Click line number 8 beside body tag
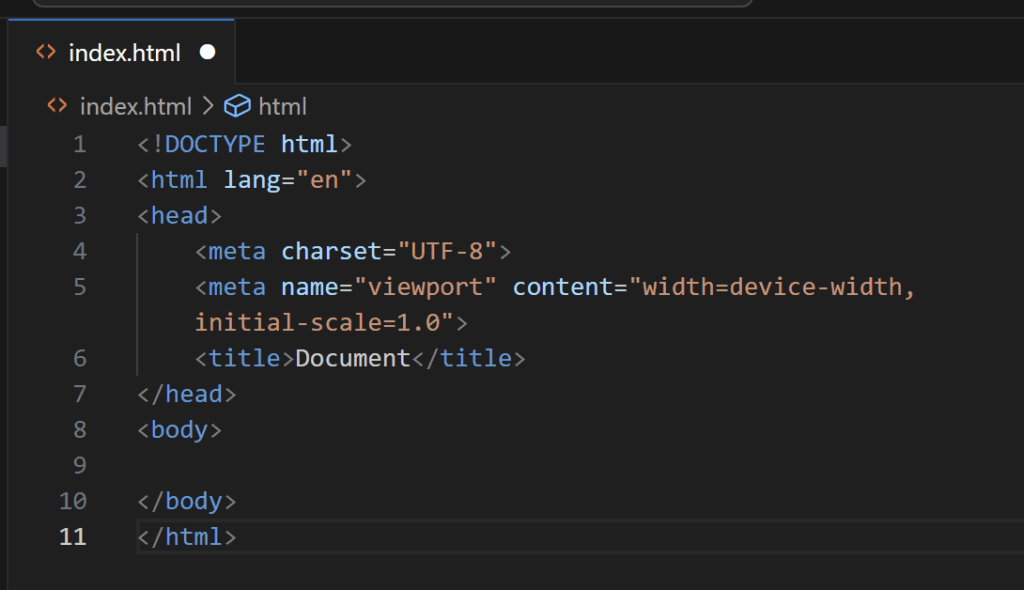The width and height of the screenshot is (1024, 590). [80, 429]
